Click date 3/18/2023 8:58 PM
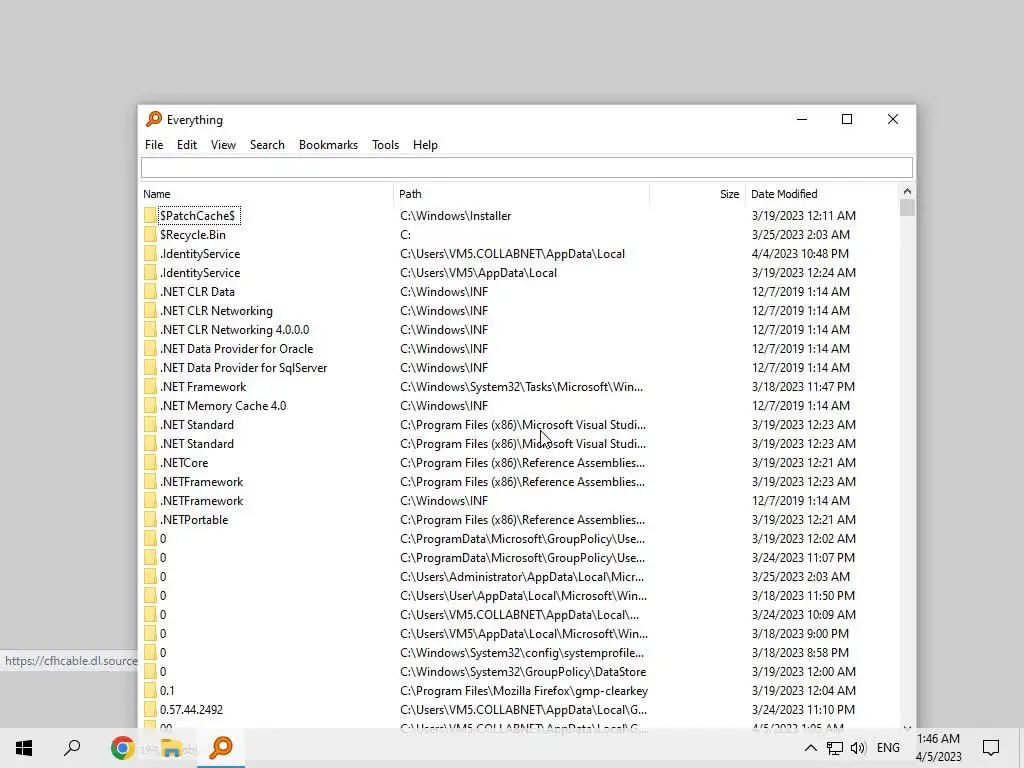The width and height of the screenshot is (1024, 768). point(800,652)
